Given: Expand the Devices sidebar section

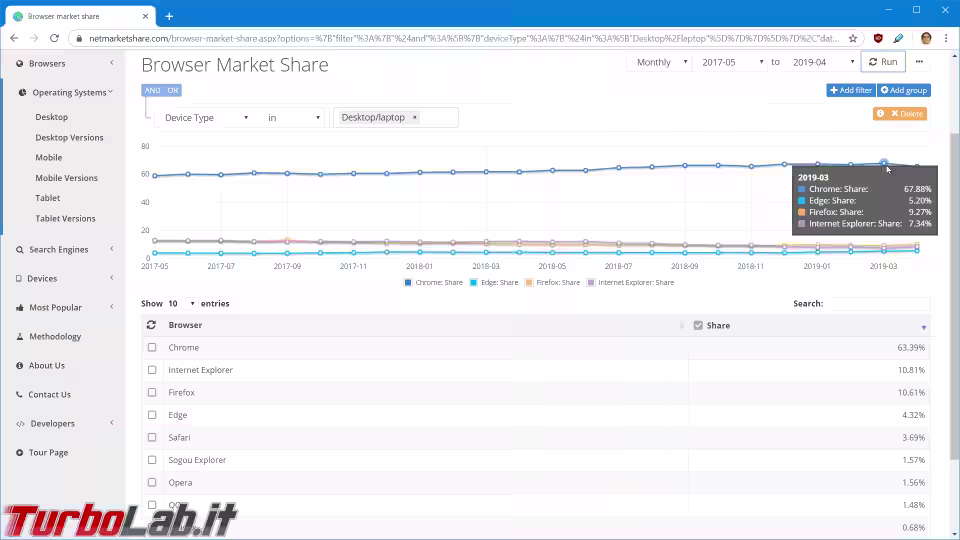Looking at the screenshot, I should [x=64, y=279].
